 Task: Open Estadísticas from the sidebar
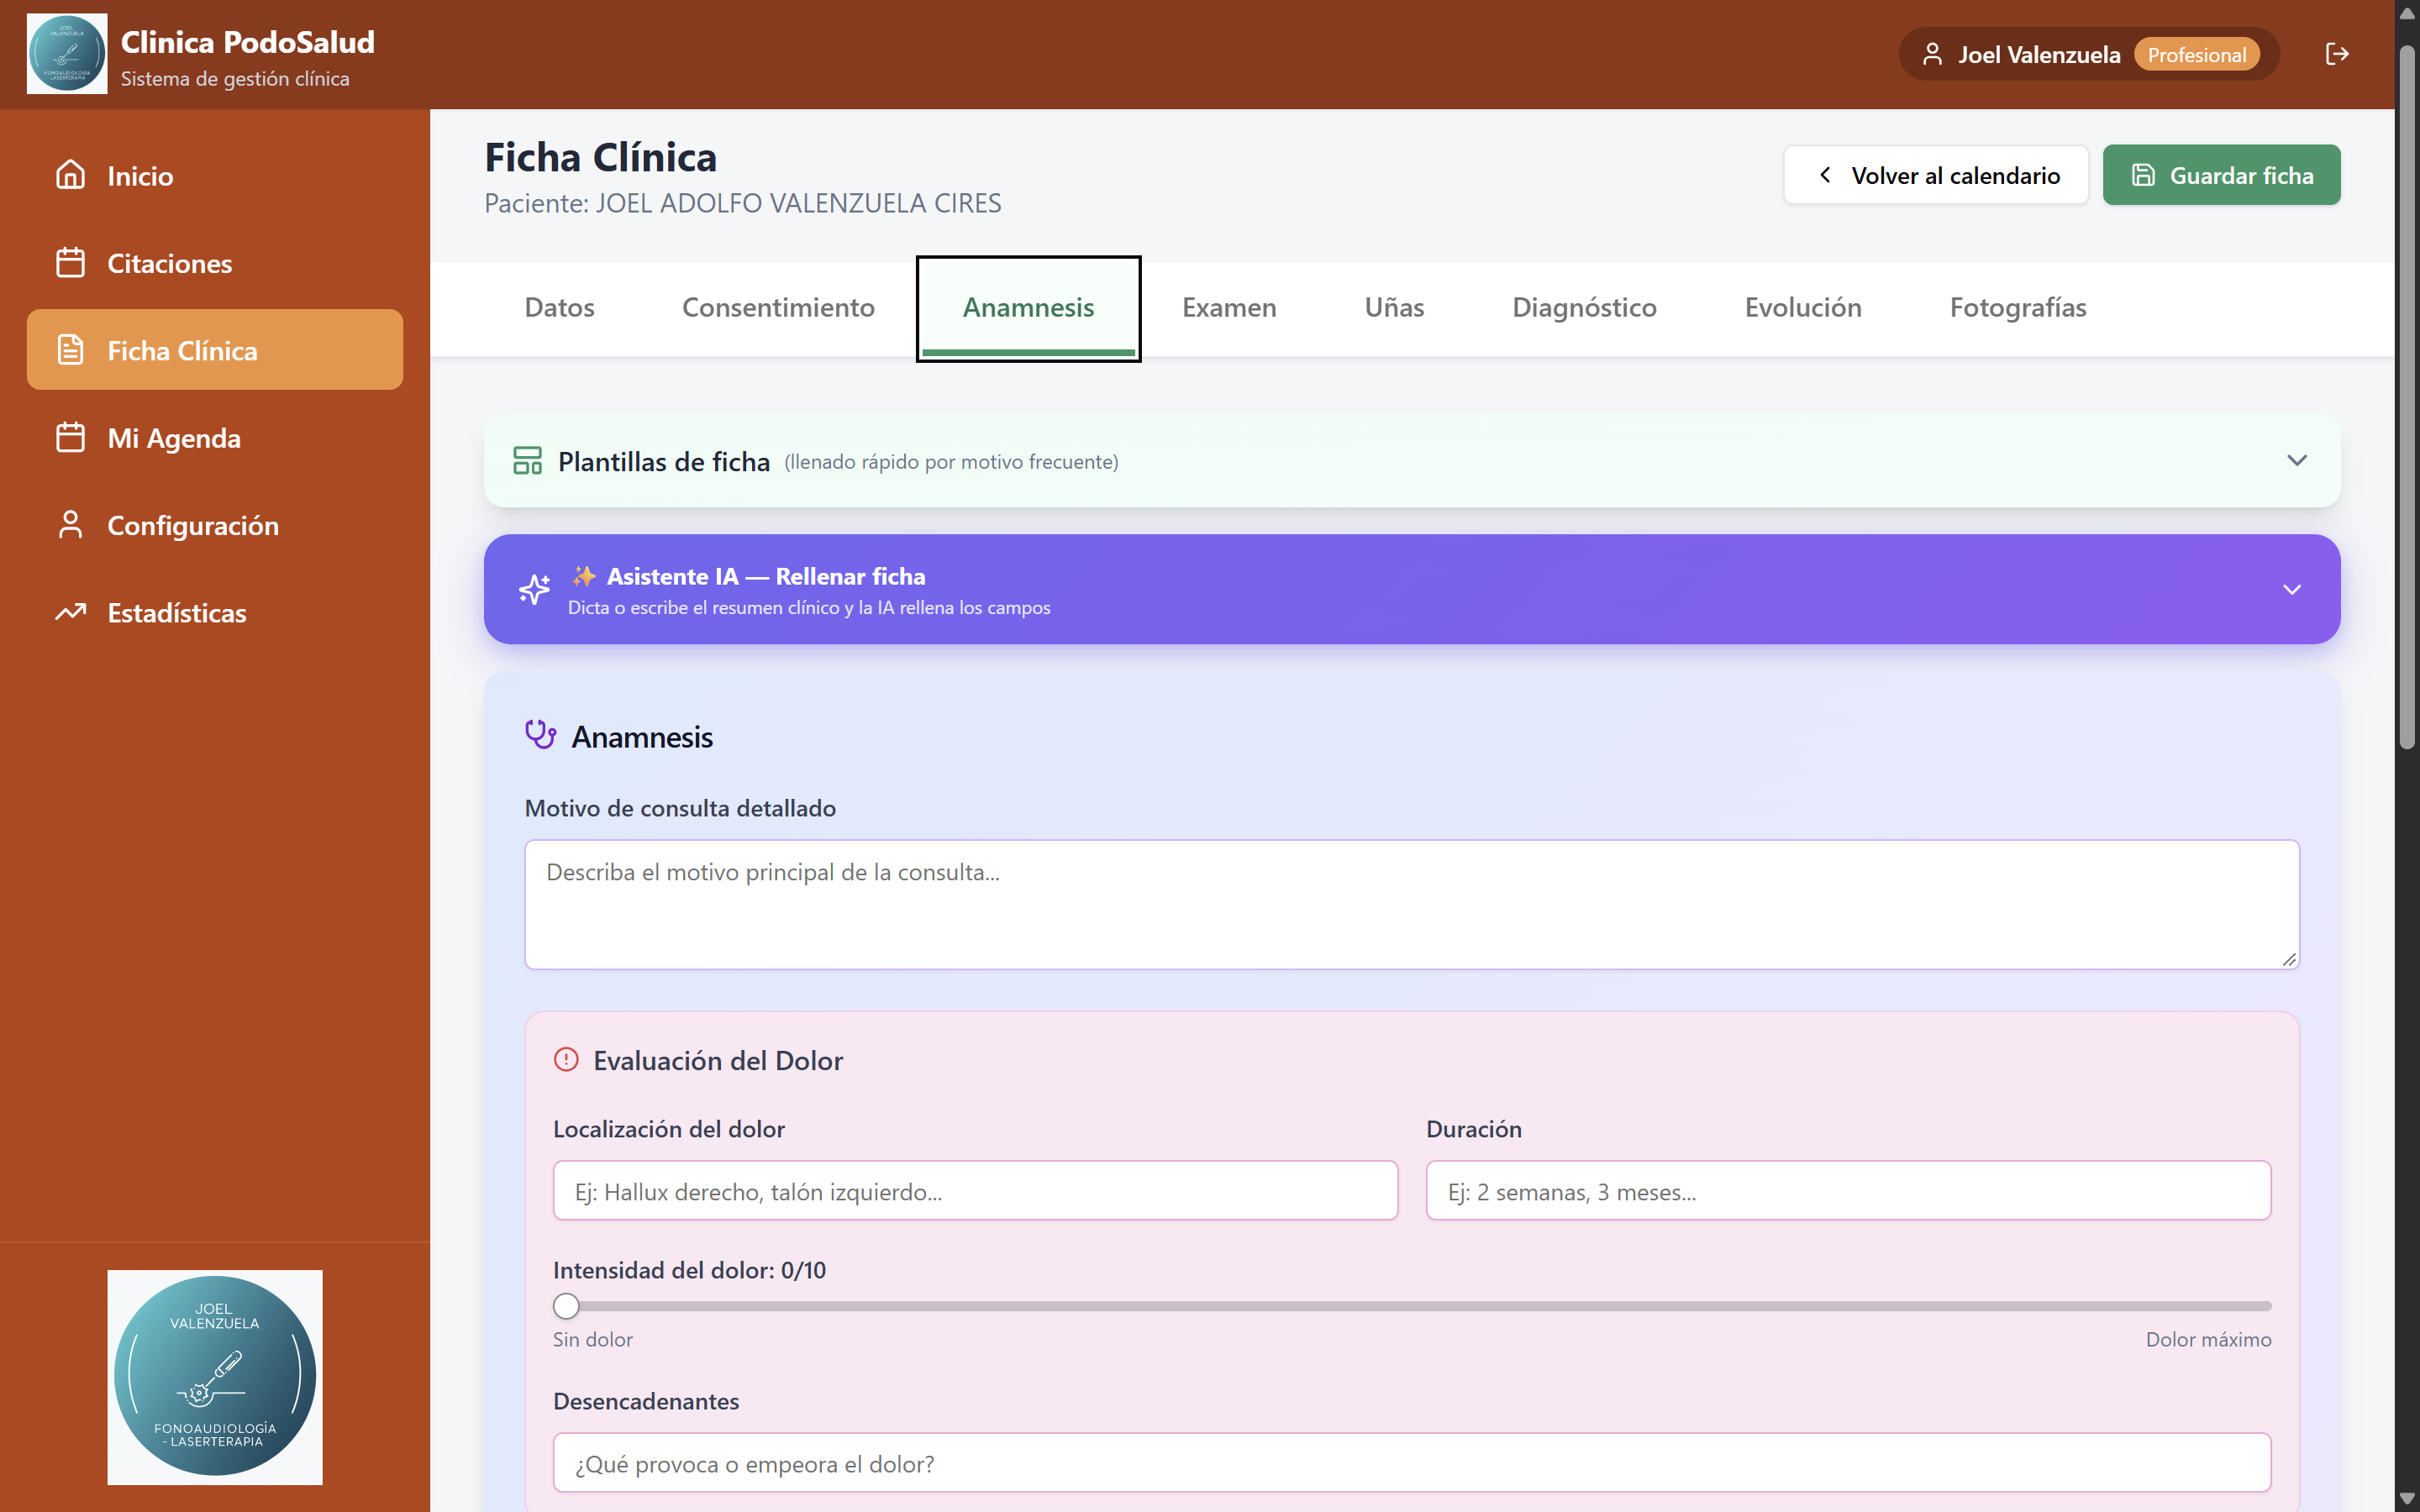click(215, 612)
